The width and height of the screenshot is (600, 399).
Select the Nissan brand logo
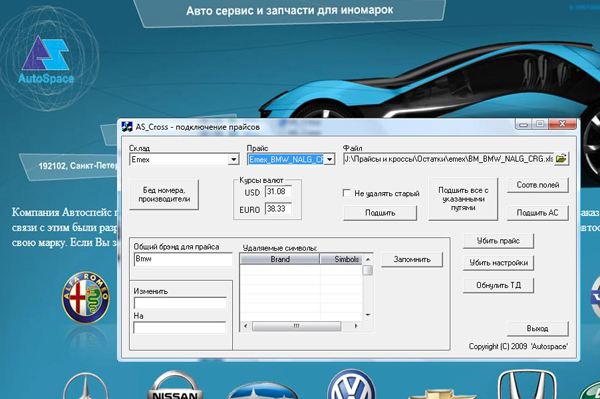pos(175,385)
